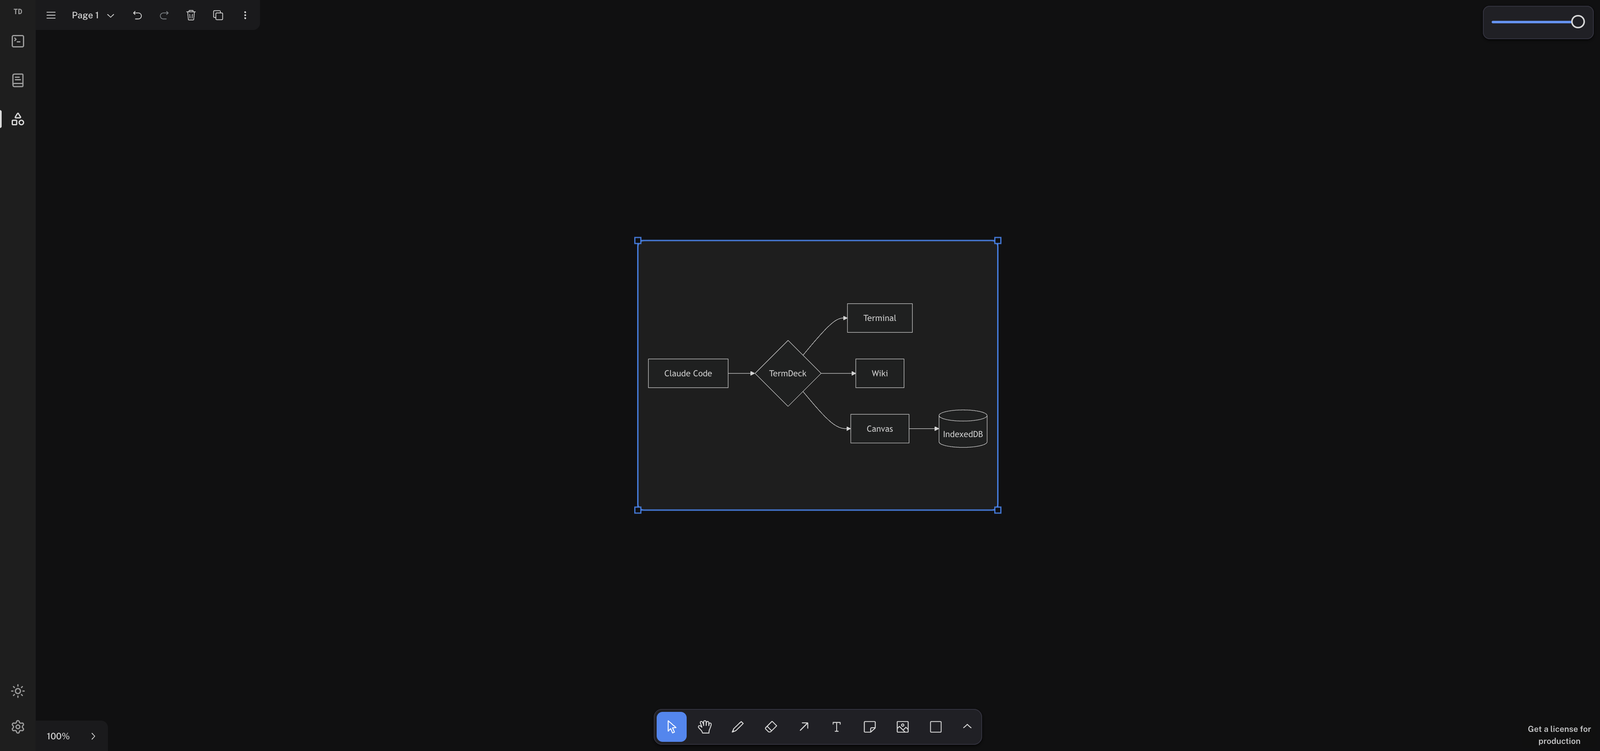Choose the Rectangle shape tool
Screen dimensions: 1600x751
[936, 727]
